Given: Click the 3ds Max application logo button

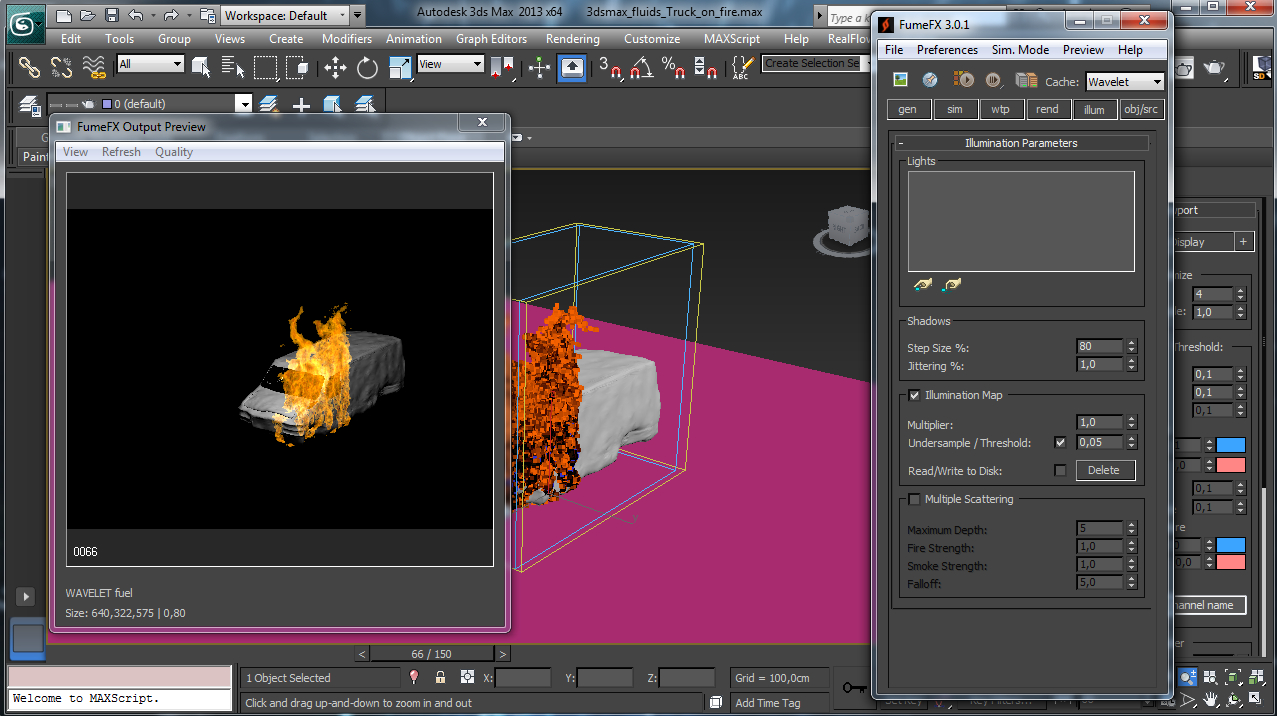Looking at the screenshot, I should click(25, 24).
